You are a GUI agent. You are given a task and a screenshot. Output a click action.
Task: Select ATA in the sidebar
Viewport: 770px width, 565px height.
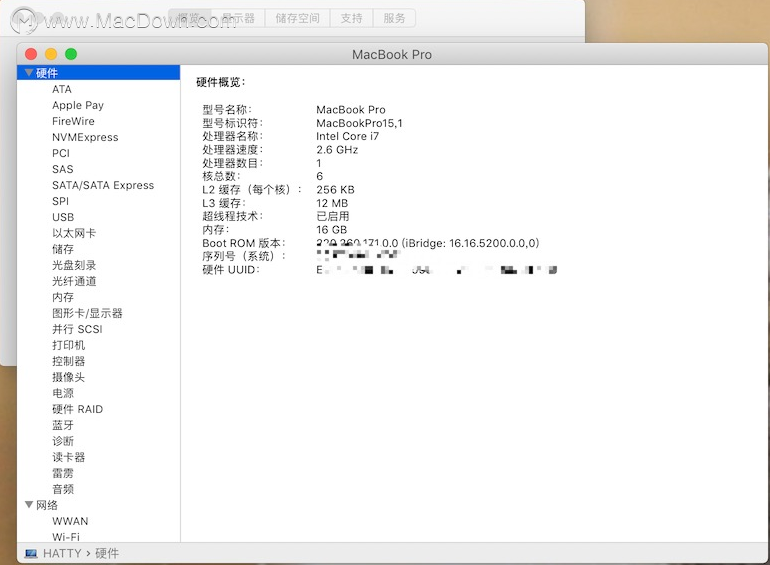coord(62,89)
